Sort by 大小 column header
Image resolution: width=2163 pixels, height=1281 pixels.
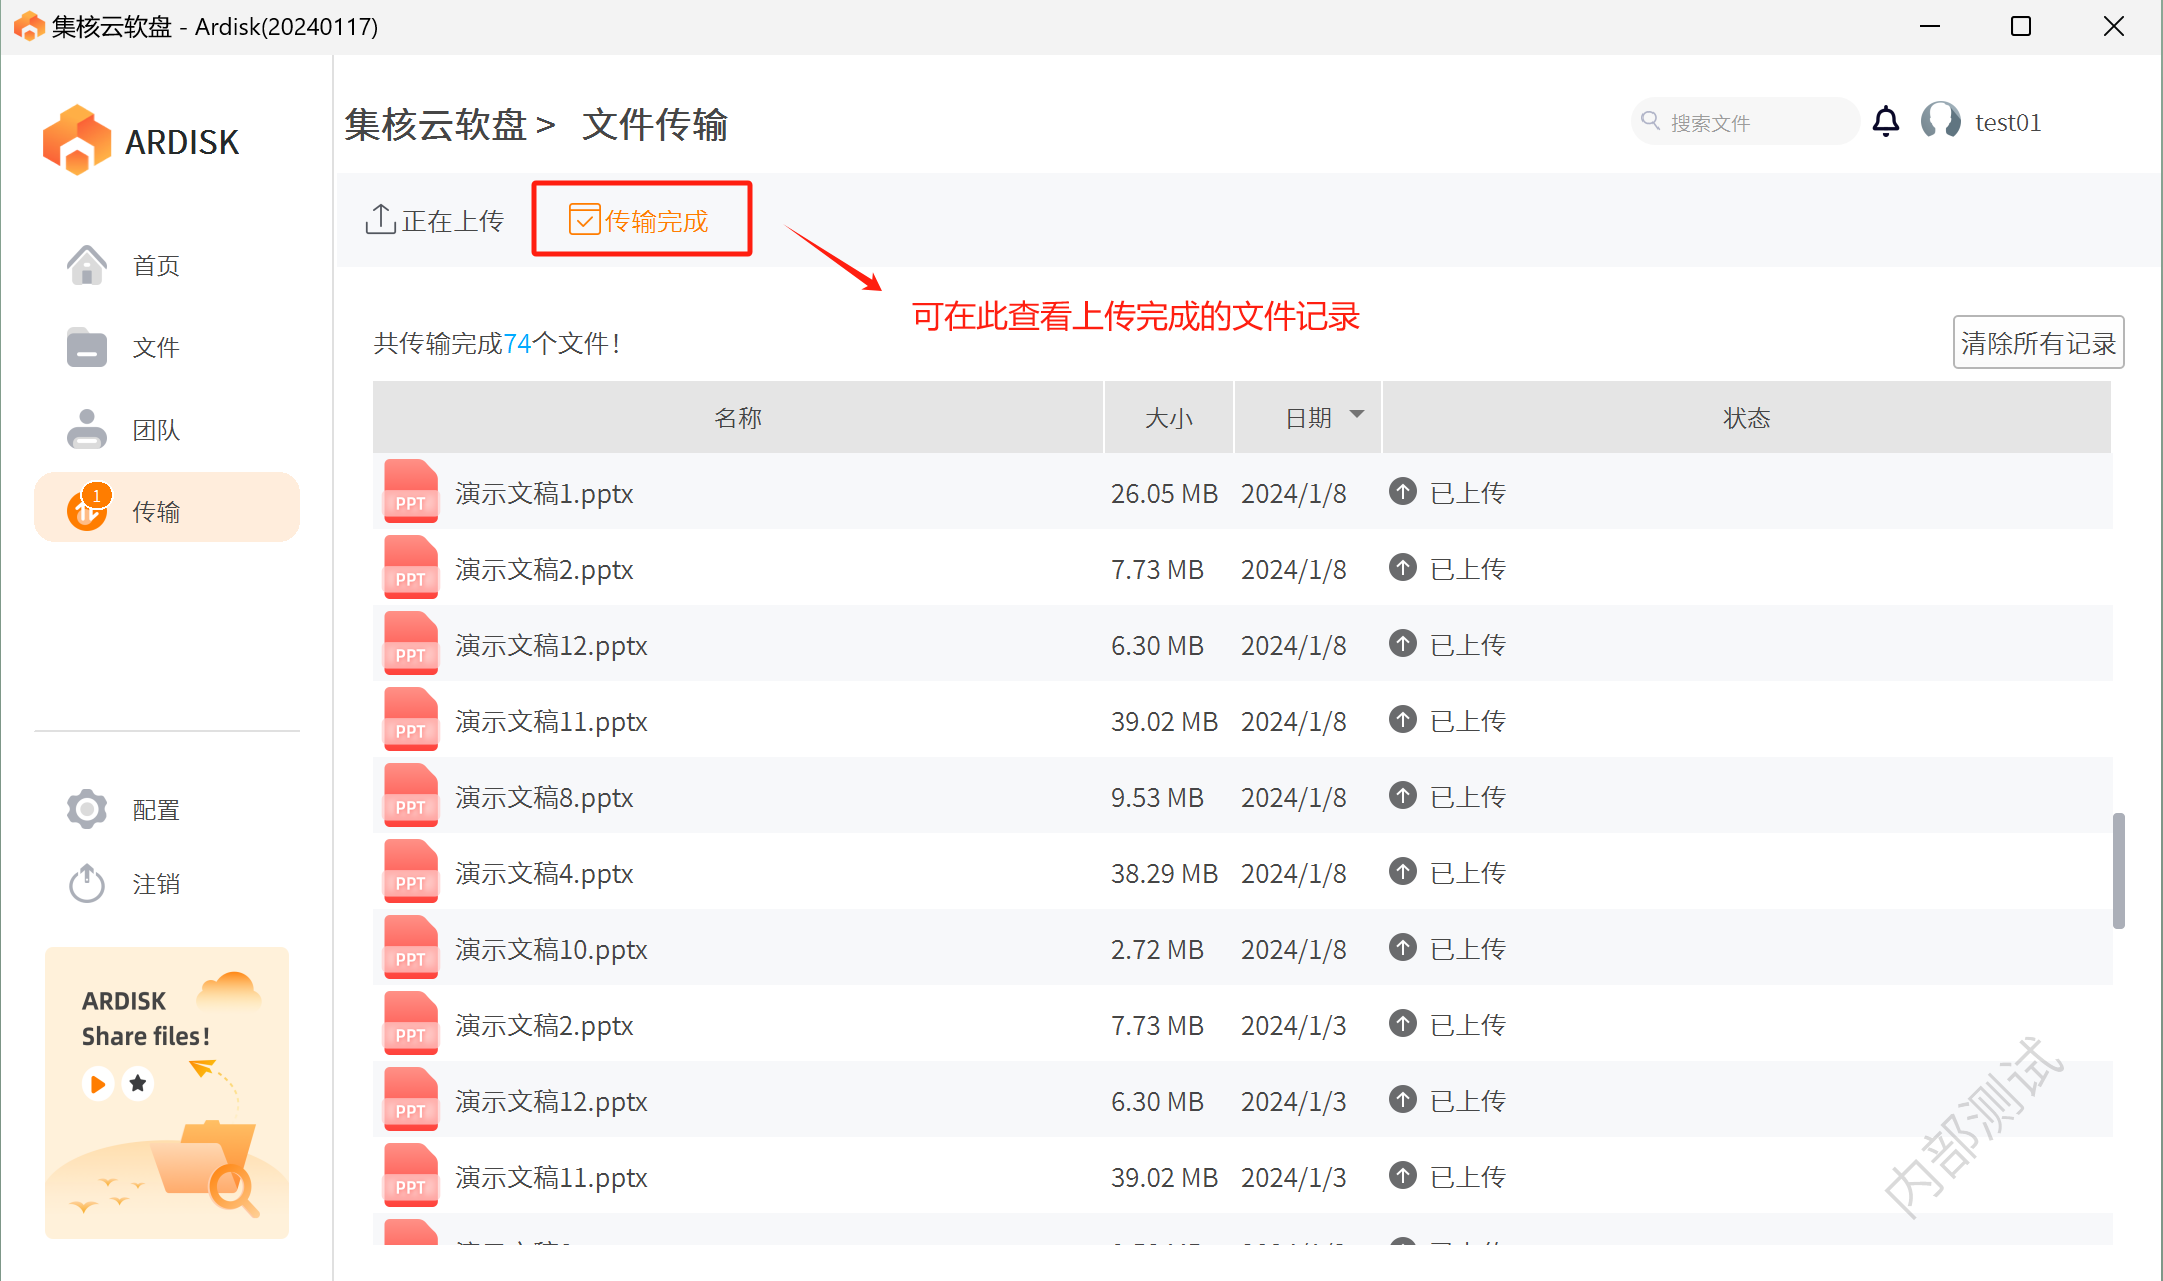point(1168,418)
